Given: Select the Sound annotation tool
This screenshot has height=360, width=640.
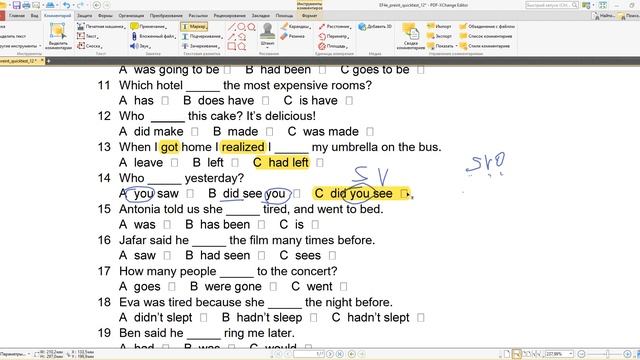Looking at the screenshot, I should 140,46.
